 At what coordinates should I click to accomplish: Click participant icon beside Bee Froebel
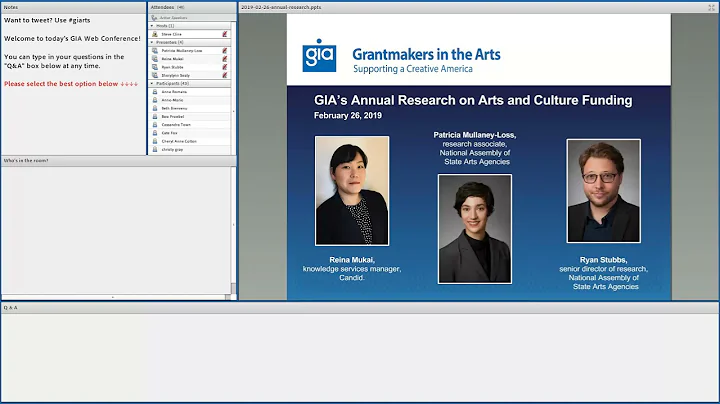[x=155, y=117]
